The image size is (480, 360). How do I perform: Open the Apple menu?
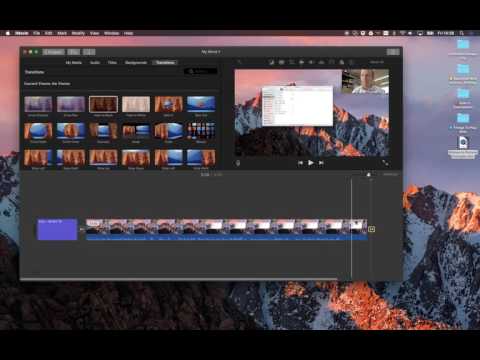point(8,33)
